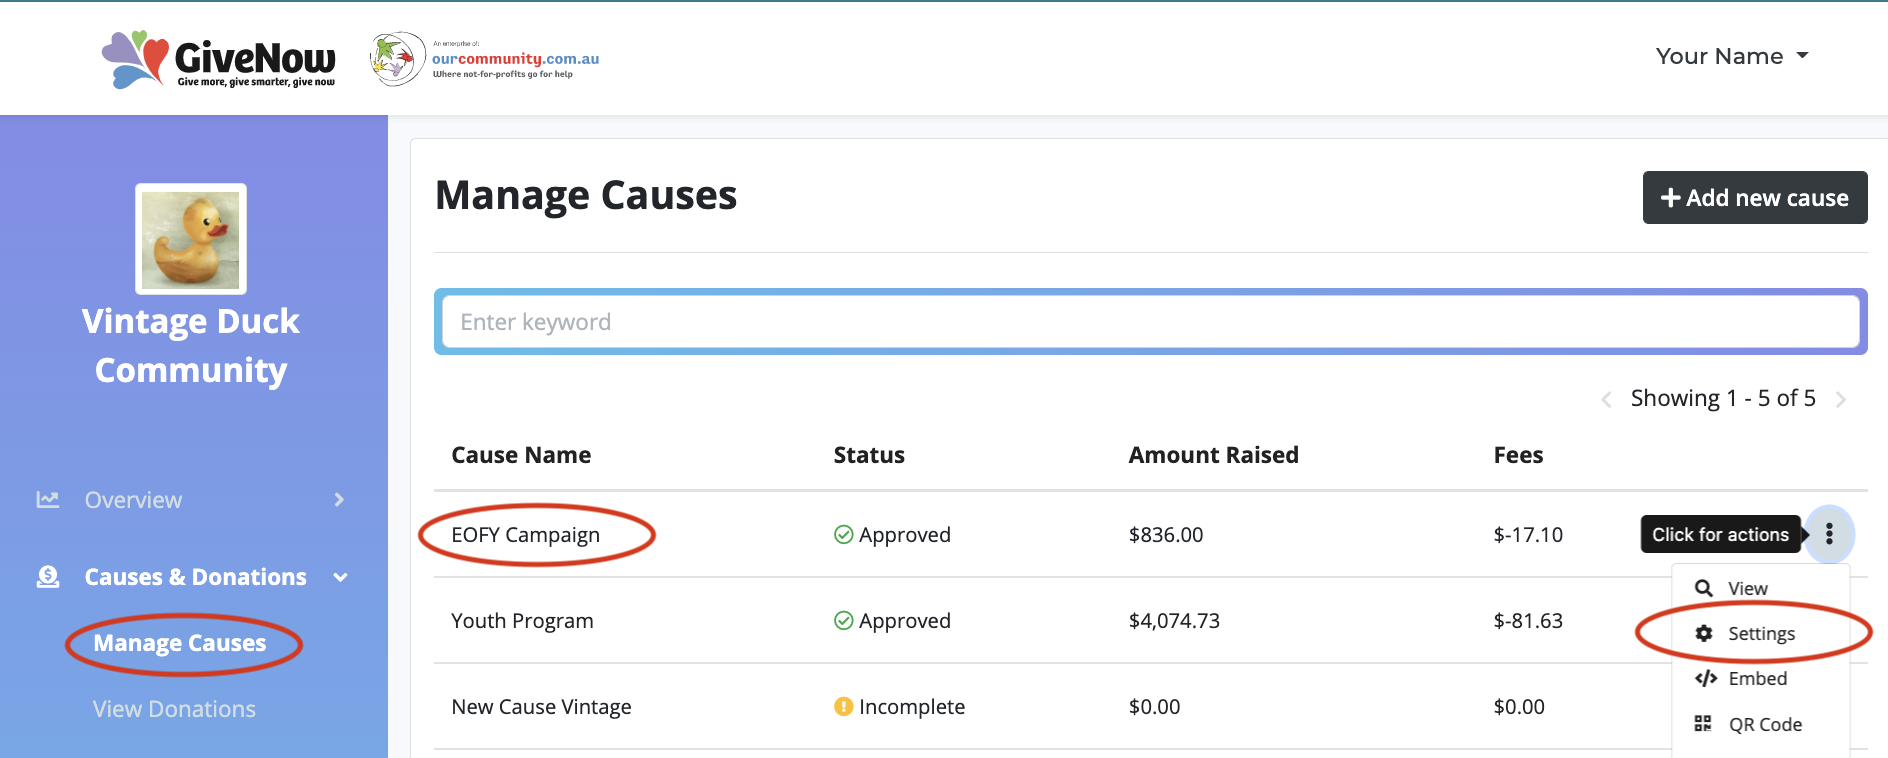Go to Manage Causes in sidebar
Image resolution: width=1888 pixels, height=758 pixels.
tap(180, 643)
